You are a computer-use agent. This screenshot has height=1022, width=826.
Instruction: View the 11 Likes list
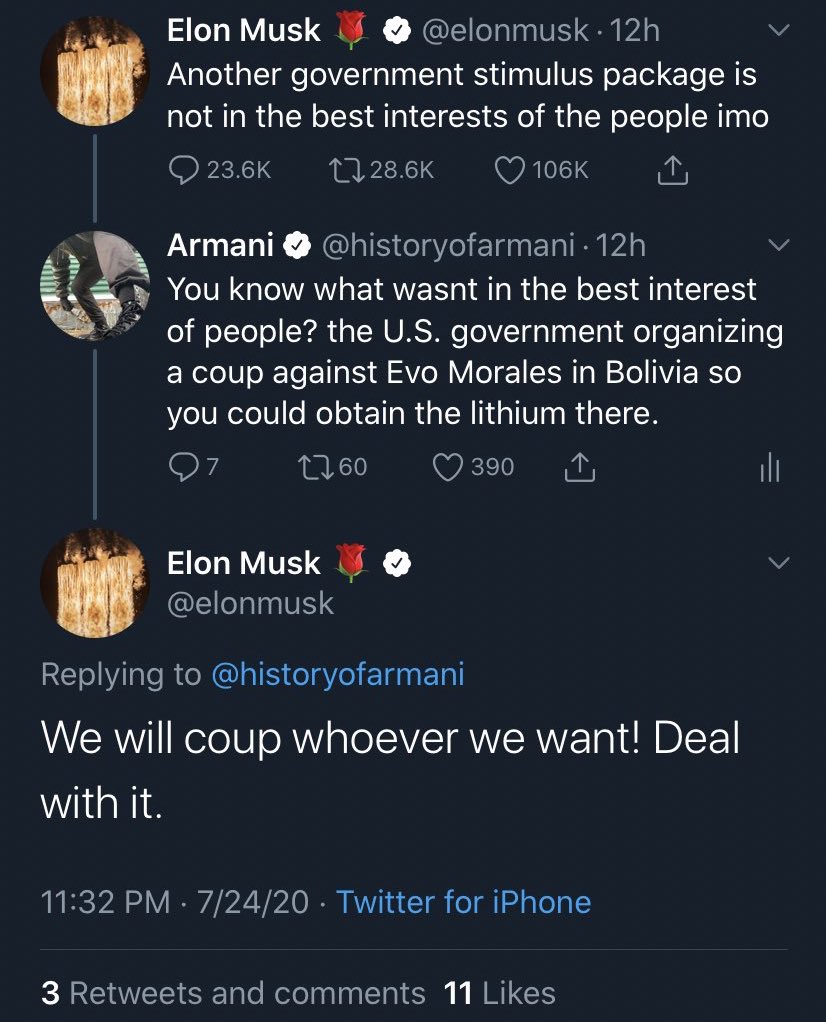[499, 993]
